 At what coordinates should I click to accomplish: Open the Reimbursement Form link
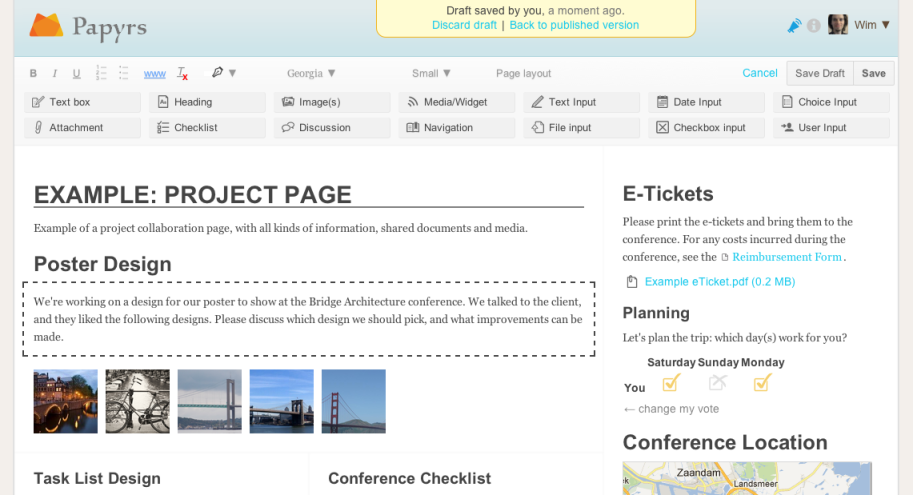tap(787, 257)
